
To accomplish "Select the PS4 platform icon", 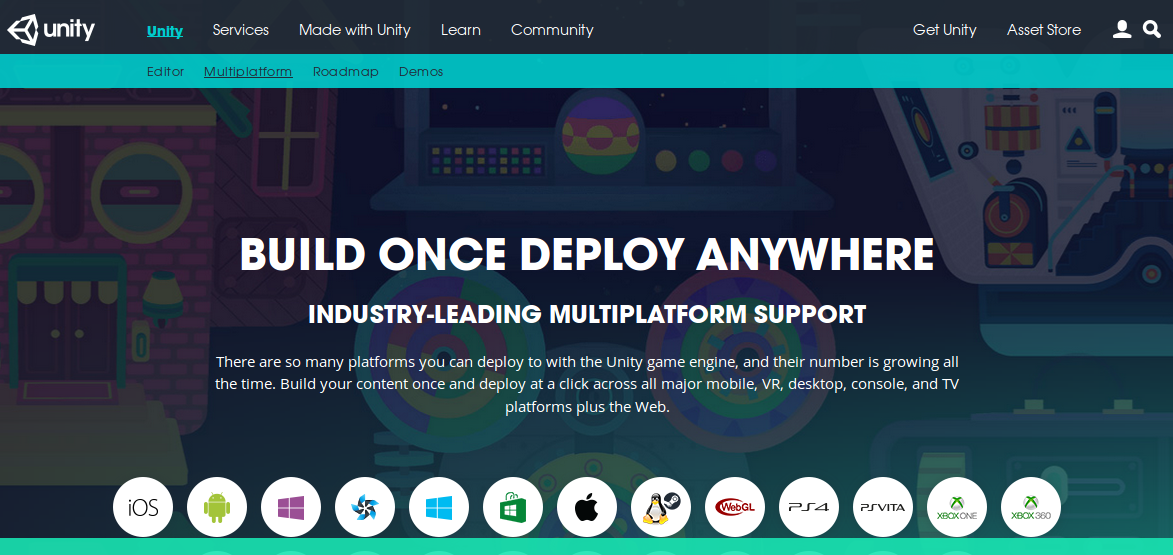I will [x=809, y=507].
